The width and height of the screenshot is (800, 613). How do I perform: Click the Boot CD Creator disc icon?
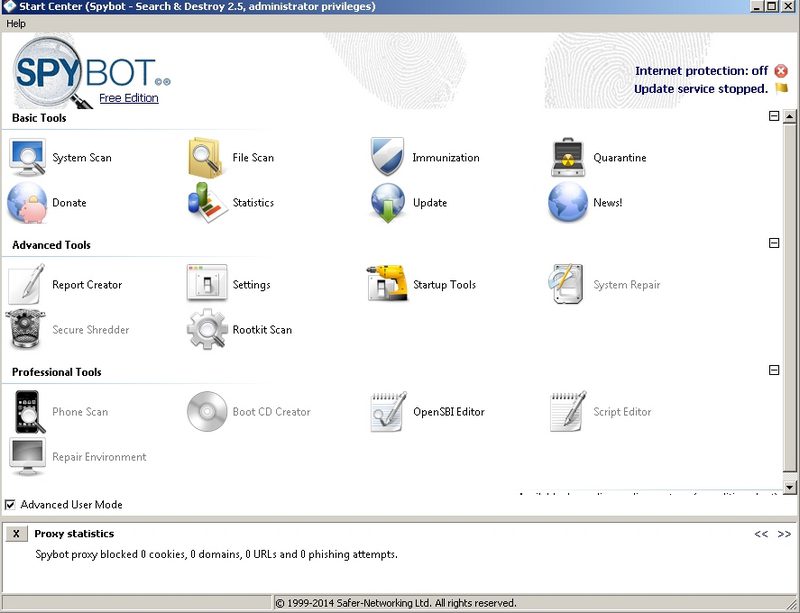(x=207, y=411)
